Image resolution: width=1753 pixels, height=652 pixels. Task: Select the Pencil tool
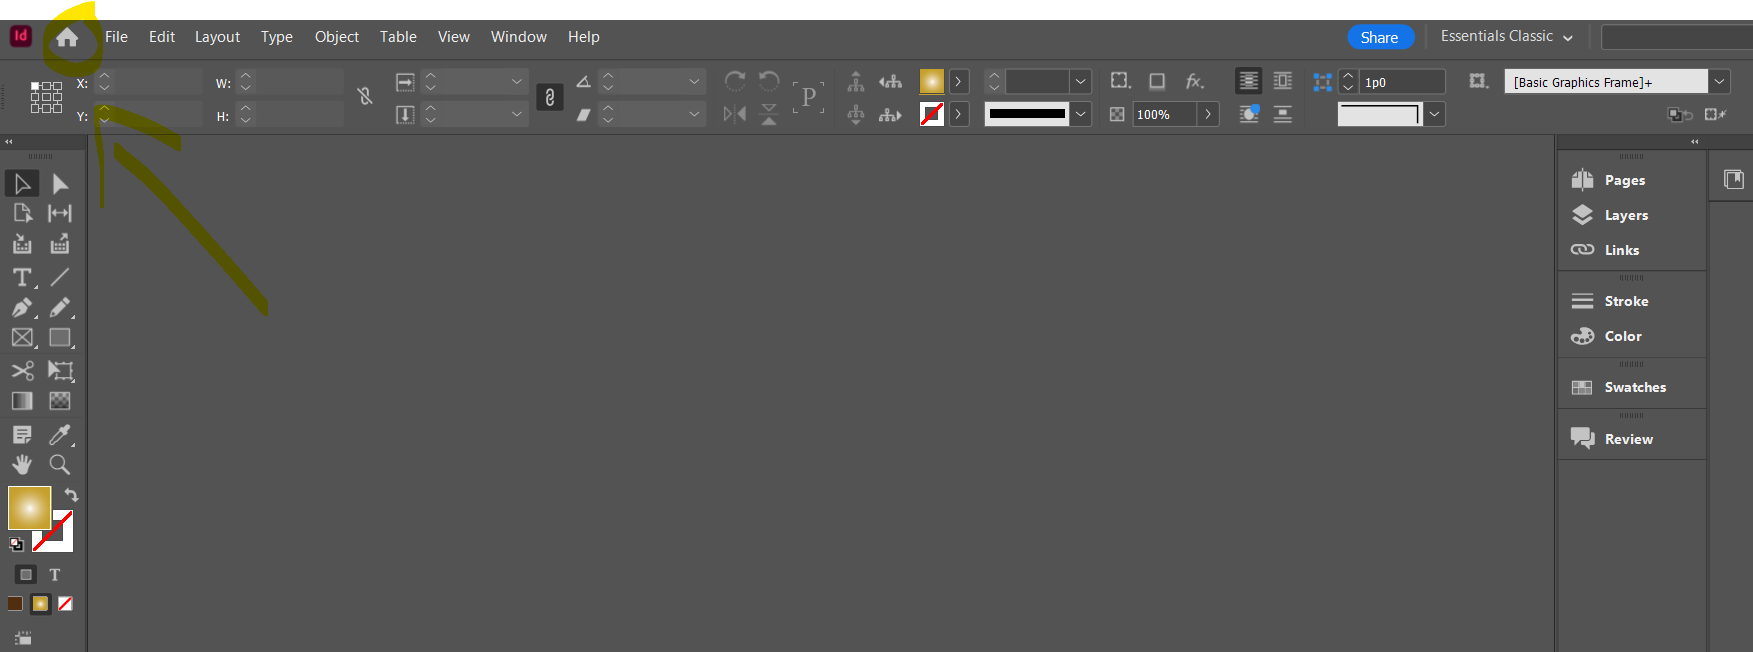60,308
